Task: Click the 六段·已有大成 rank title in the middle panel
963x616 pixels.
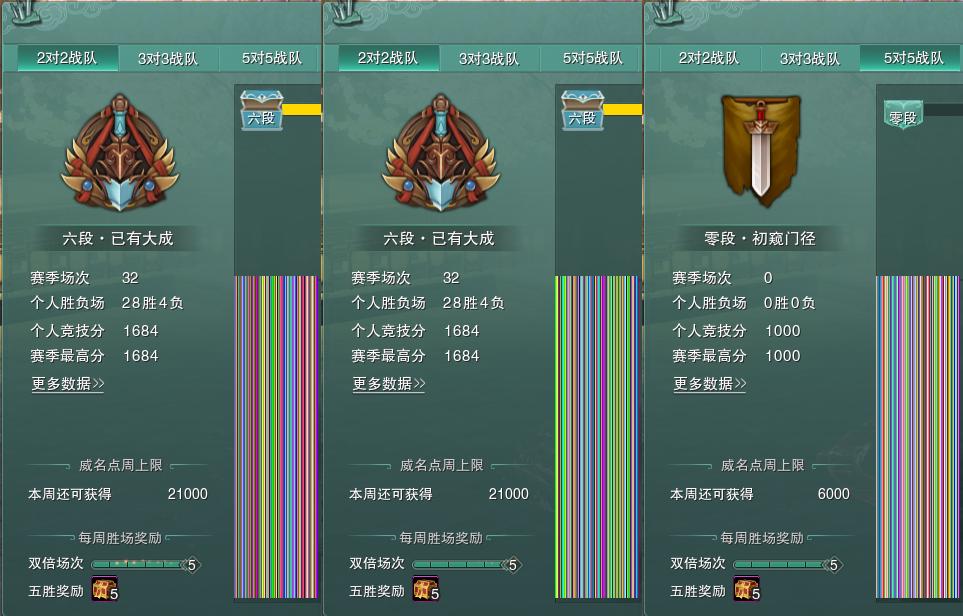Action: (439, 238)
